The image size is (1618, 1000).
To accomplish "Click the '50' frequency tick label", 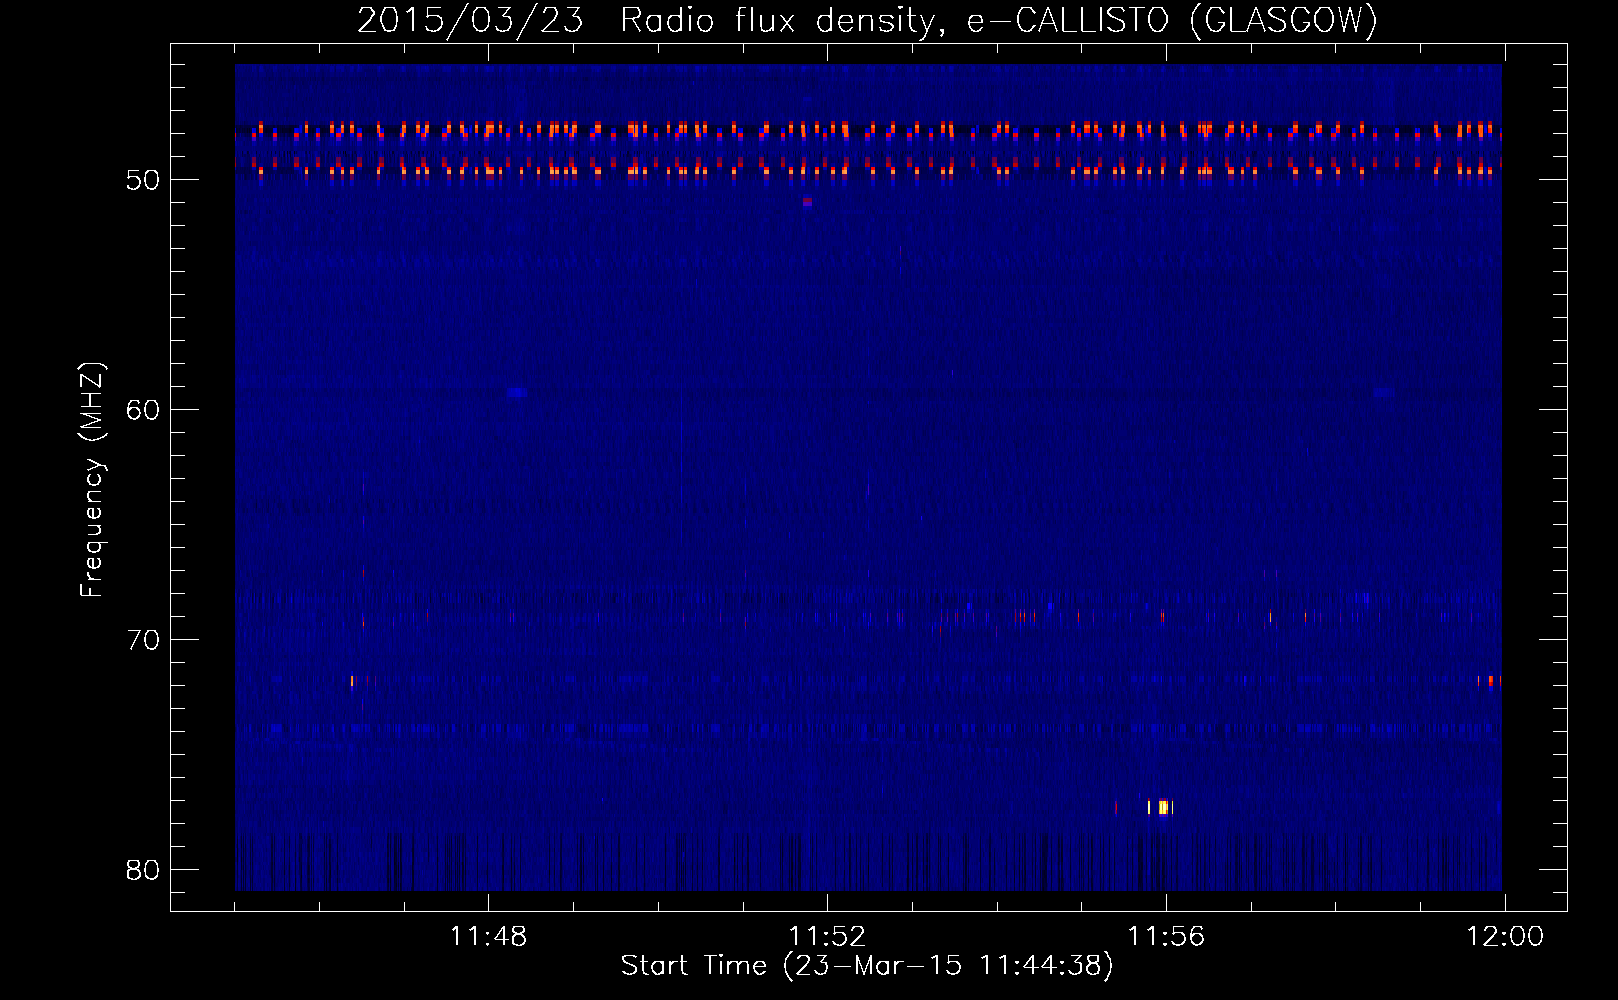I will 143,181.
